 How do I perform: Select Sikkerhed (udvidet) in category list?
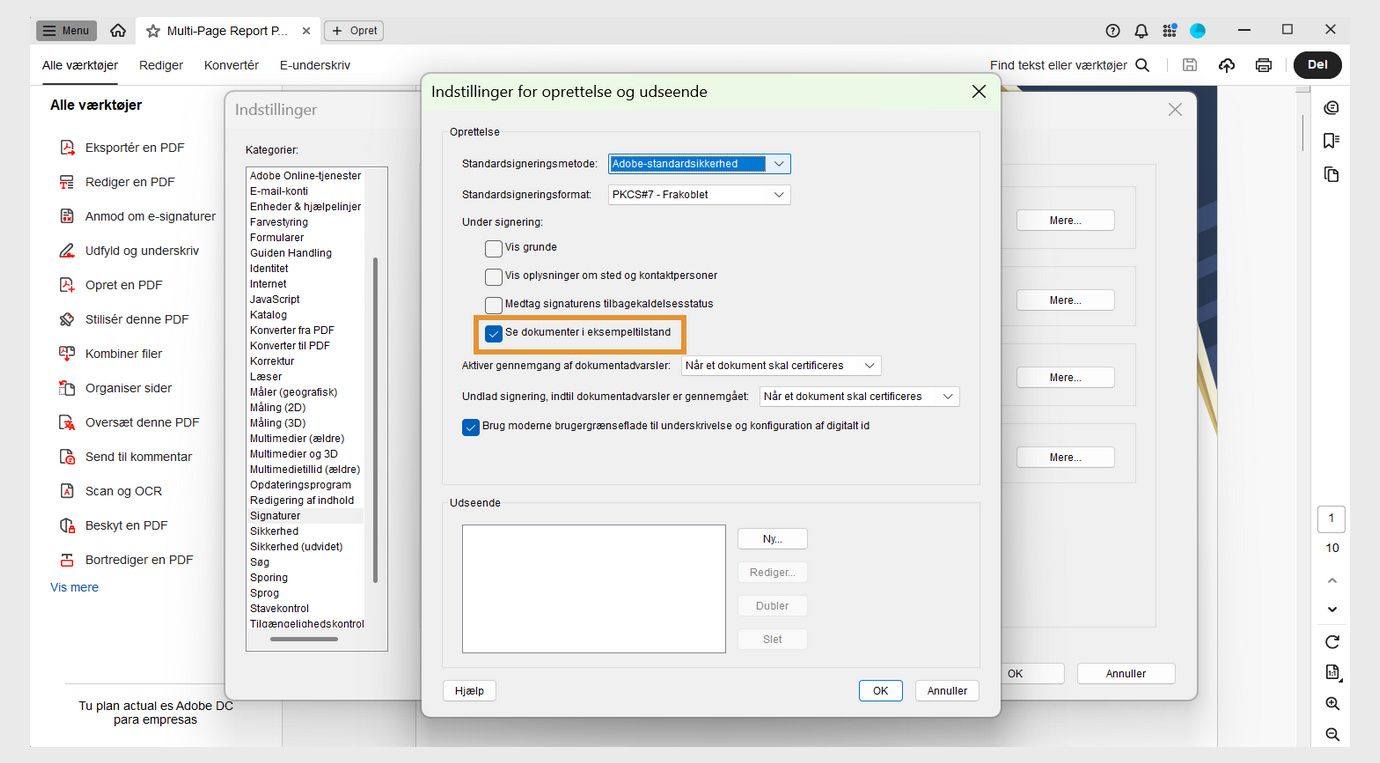[x=296, y=547]
